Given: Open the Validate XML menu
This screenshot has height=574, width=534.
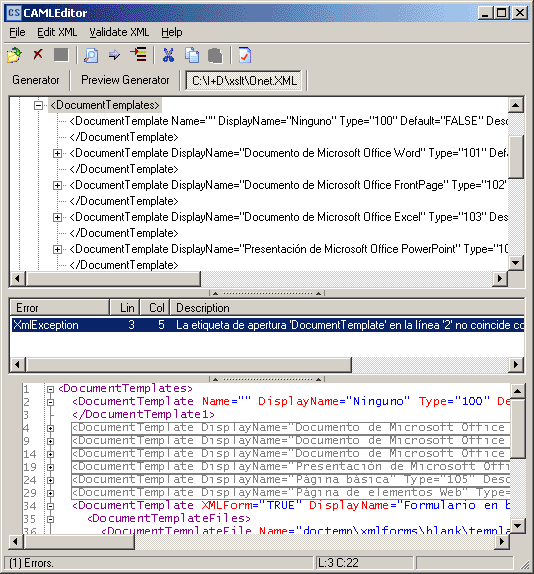Looking at the screenshot, I should tap(119, 32).
